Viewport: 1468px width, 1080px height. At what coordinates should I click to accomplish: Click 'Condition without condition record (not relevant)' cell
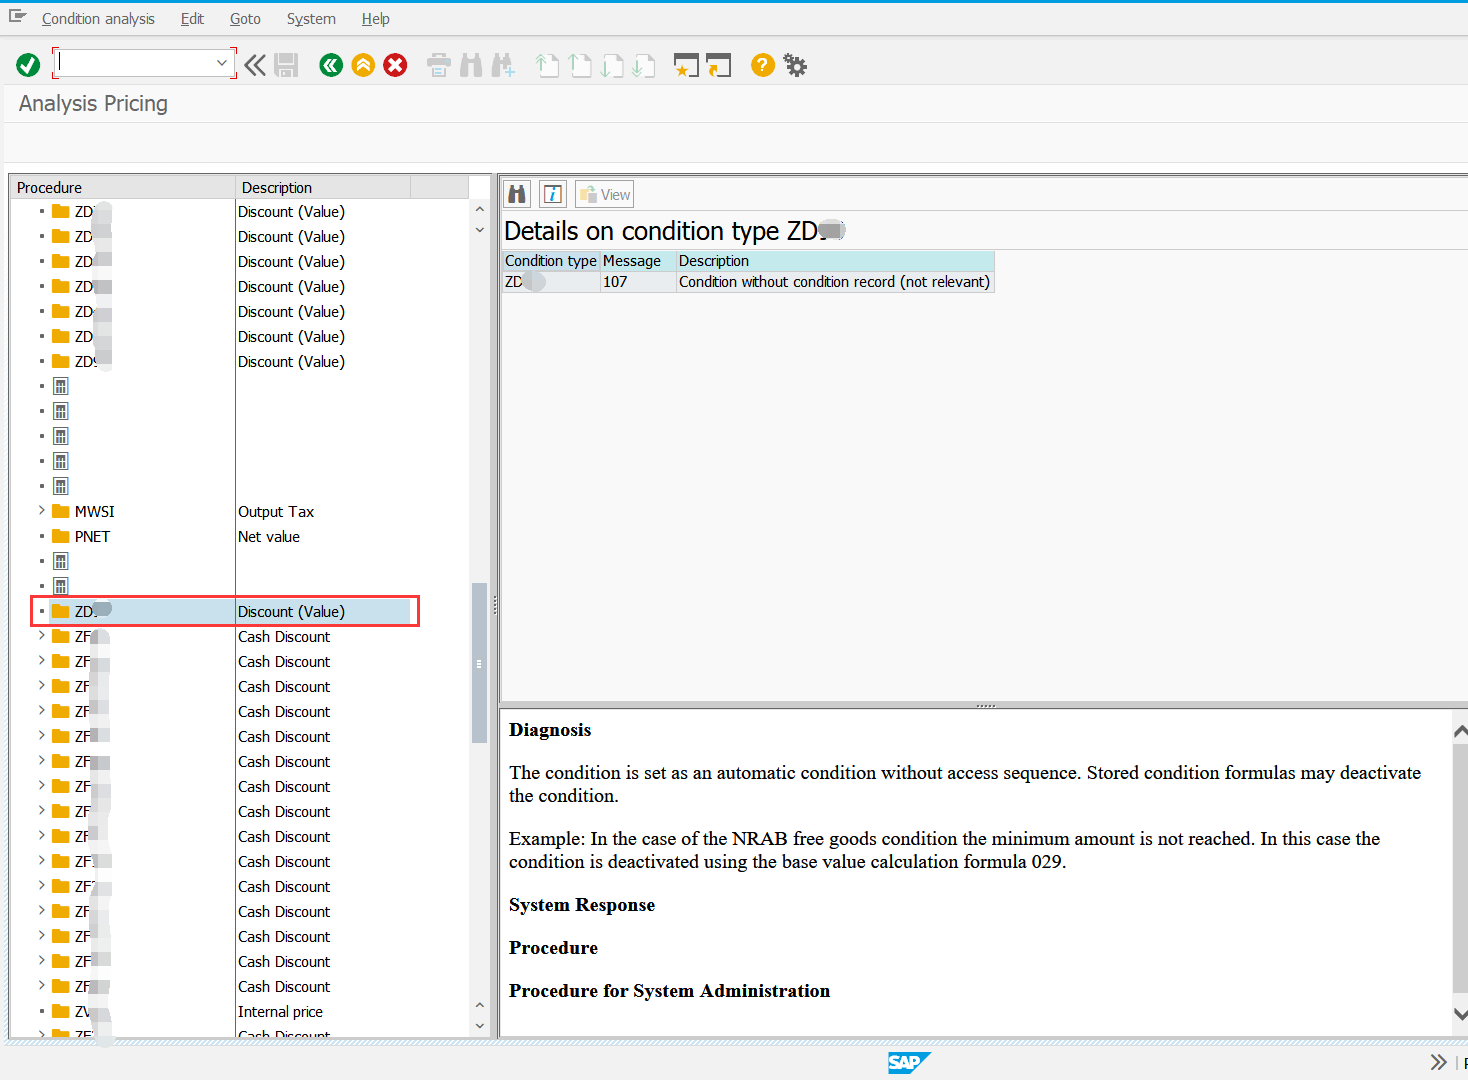(x=835, y=282)
